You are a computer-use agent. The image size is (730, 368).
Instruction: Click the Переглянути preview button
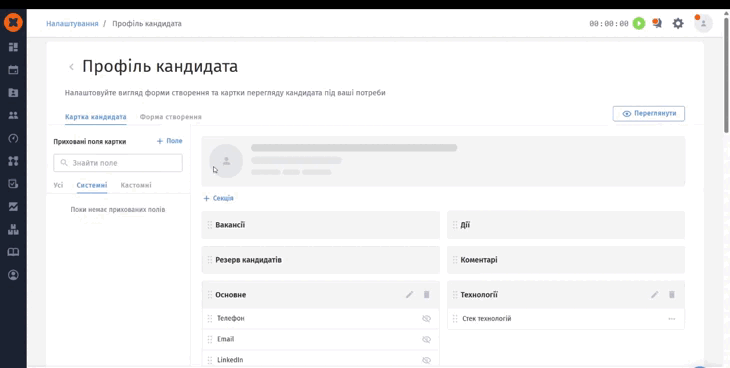[x=649, y=114]
